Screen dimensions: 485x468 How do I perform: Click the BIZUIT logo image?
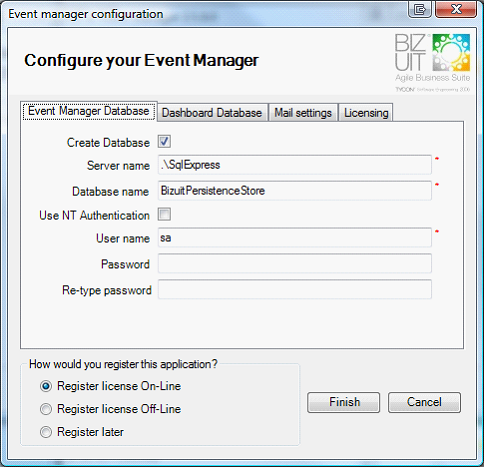(432, 62)
